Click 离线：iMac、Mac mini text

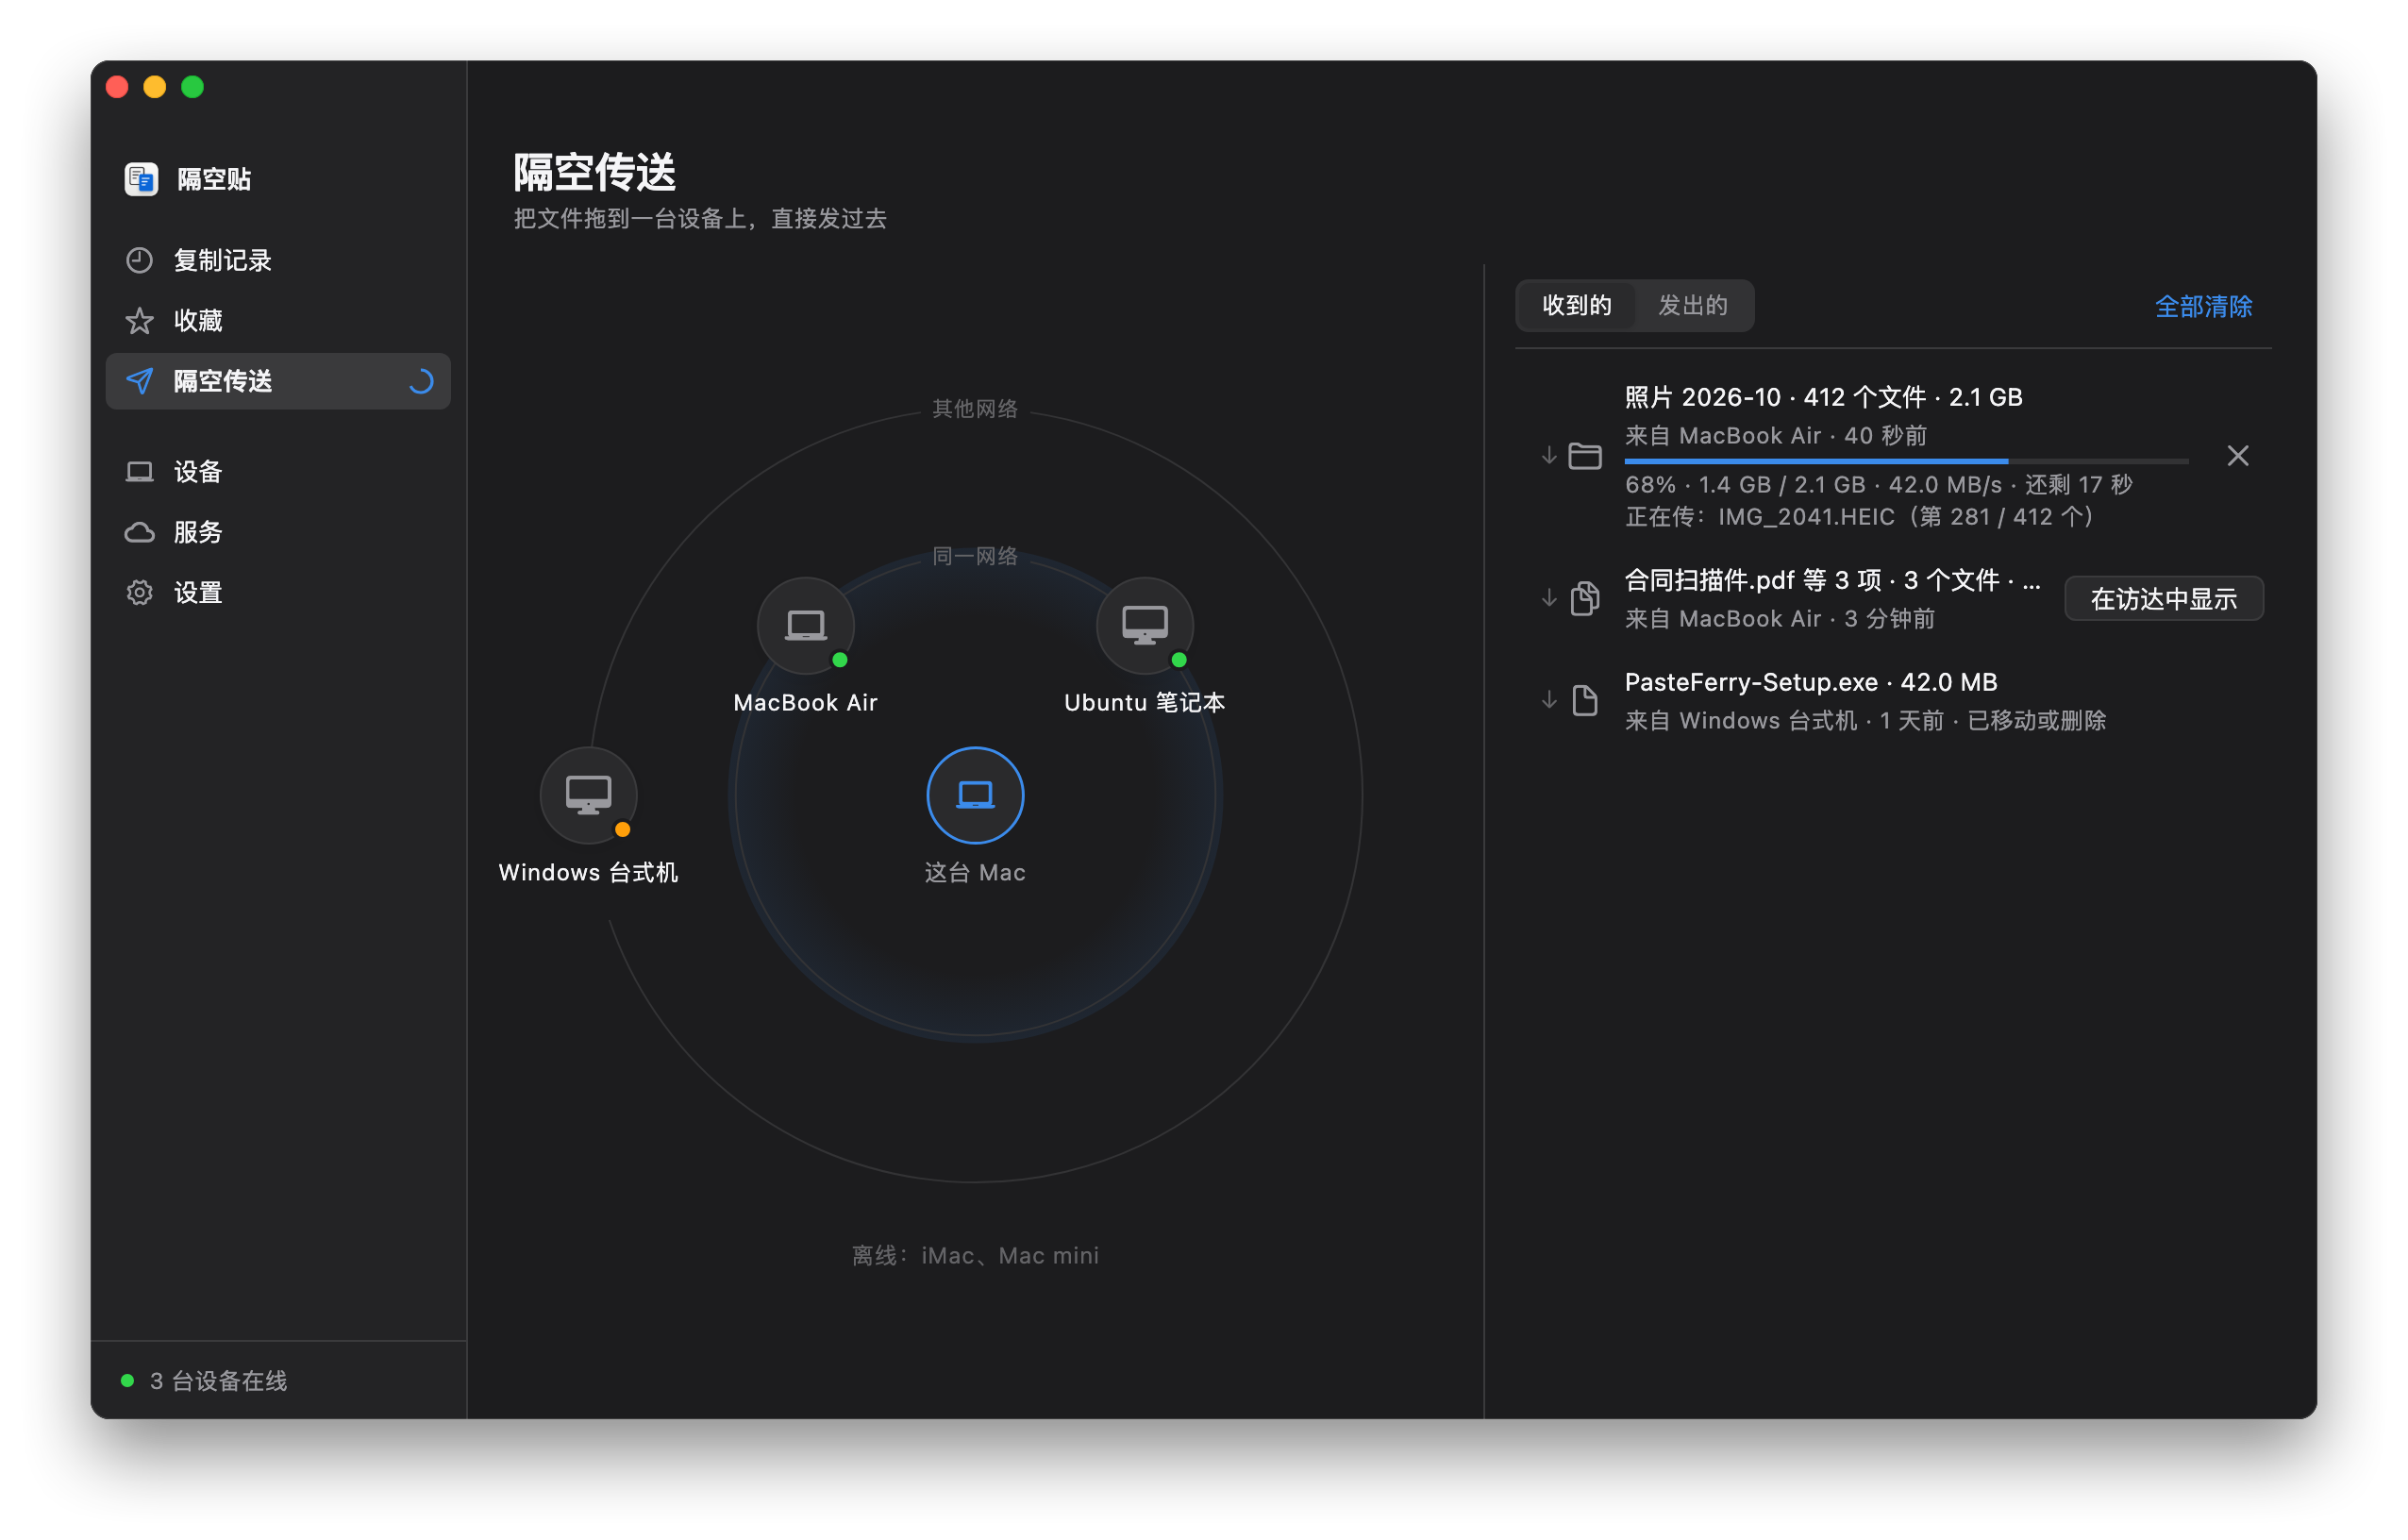tap(975, 1256)
